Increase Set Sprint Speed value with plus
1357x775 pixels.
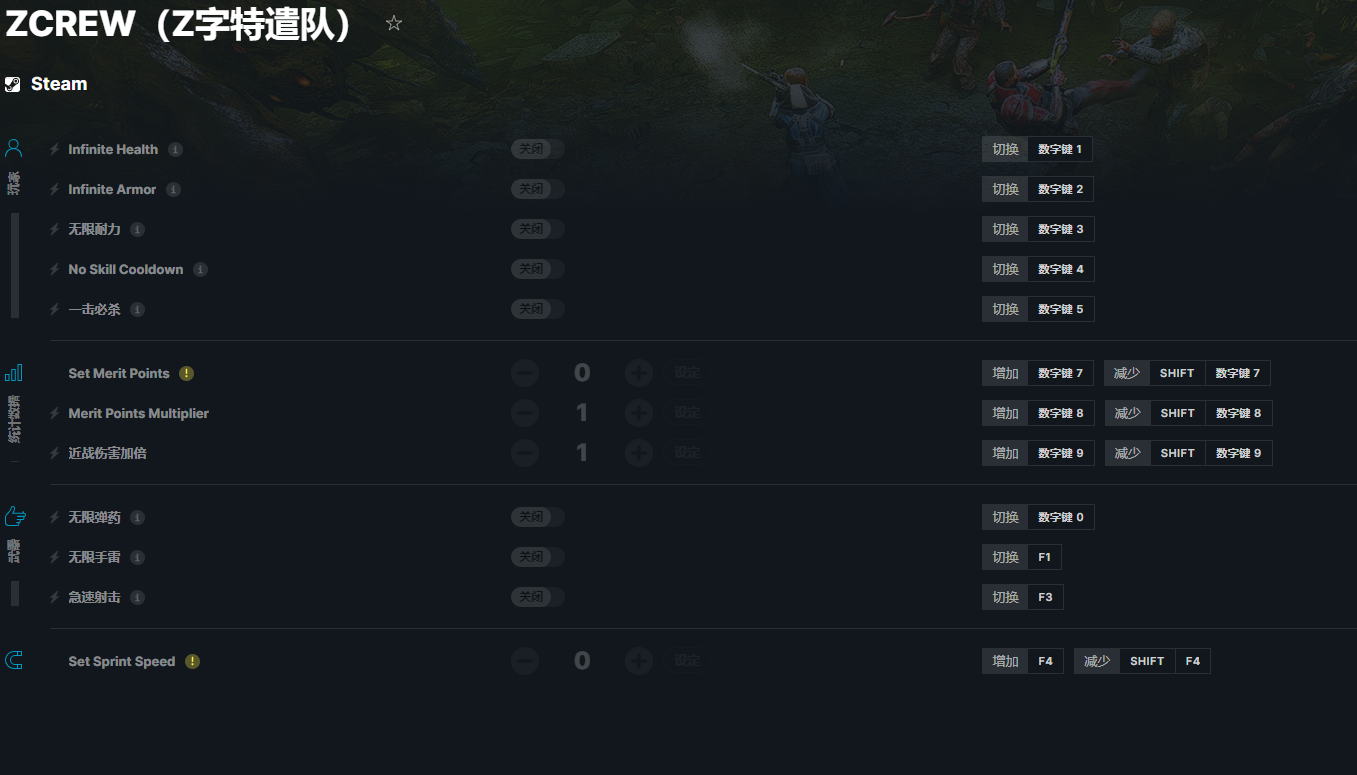(639, 661)
